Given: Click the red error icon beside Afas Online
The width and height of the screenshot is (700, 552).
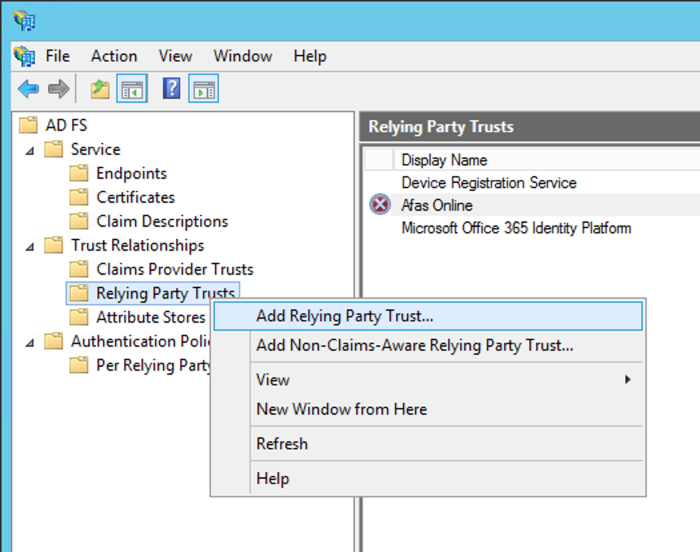Looking at the screenshot, I should (x=380, y=205).
